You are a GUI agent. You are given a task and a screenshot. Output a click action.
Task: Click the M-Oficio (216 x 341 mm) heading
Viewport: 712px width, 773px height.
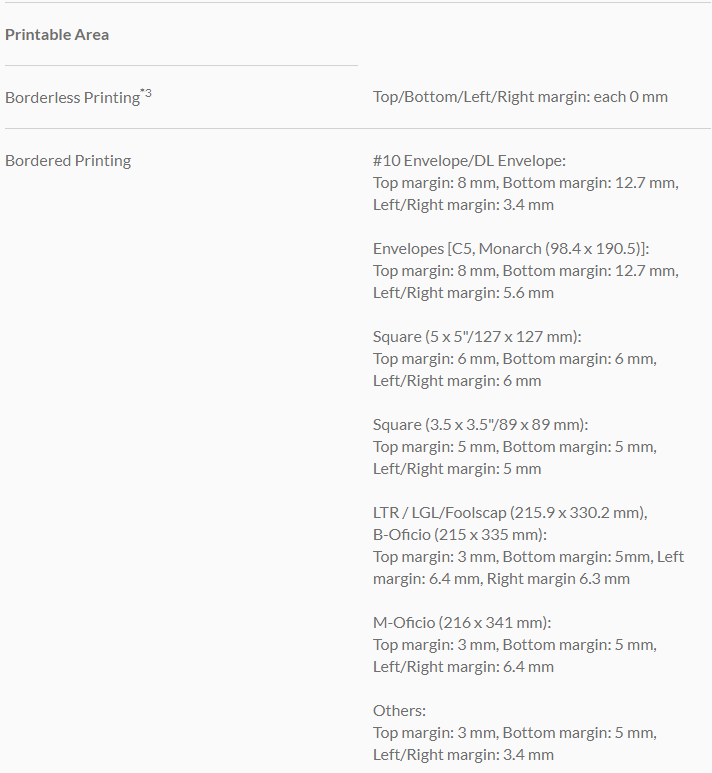(x=462, y=622)
